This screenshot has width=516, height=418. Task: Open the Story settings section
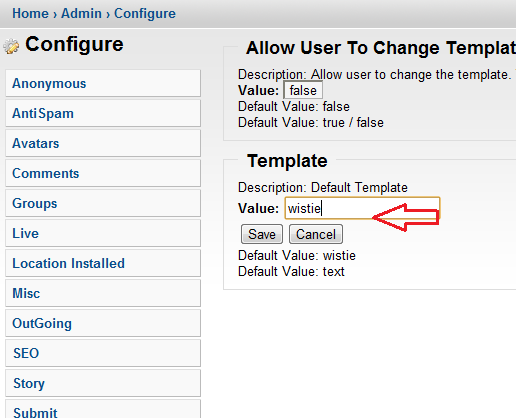(103, 383)
